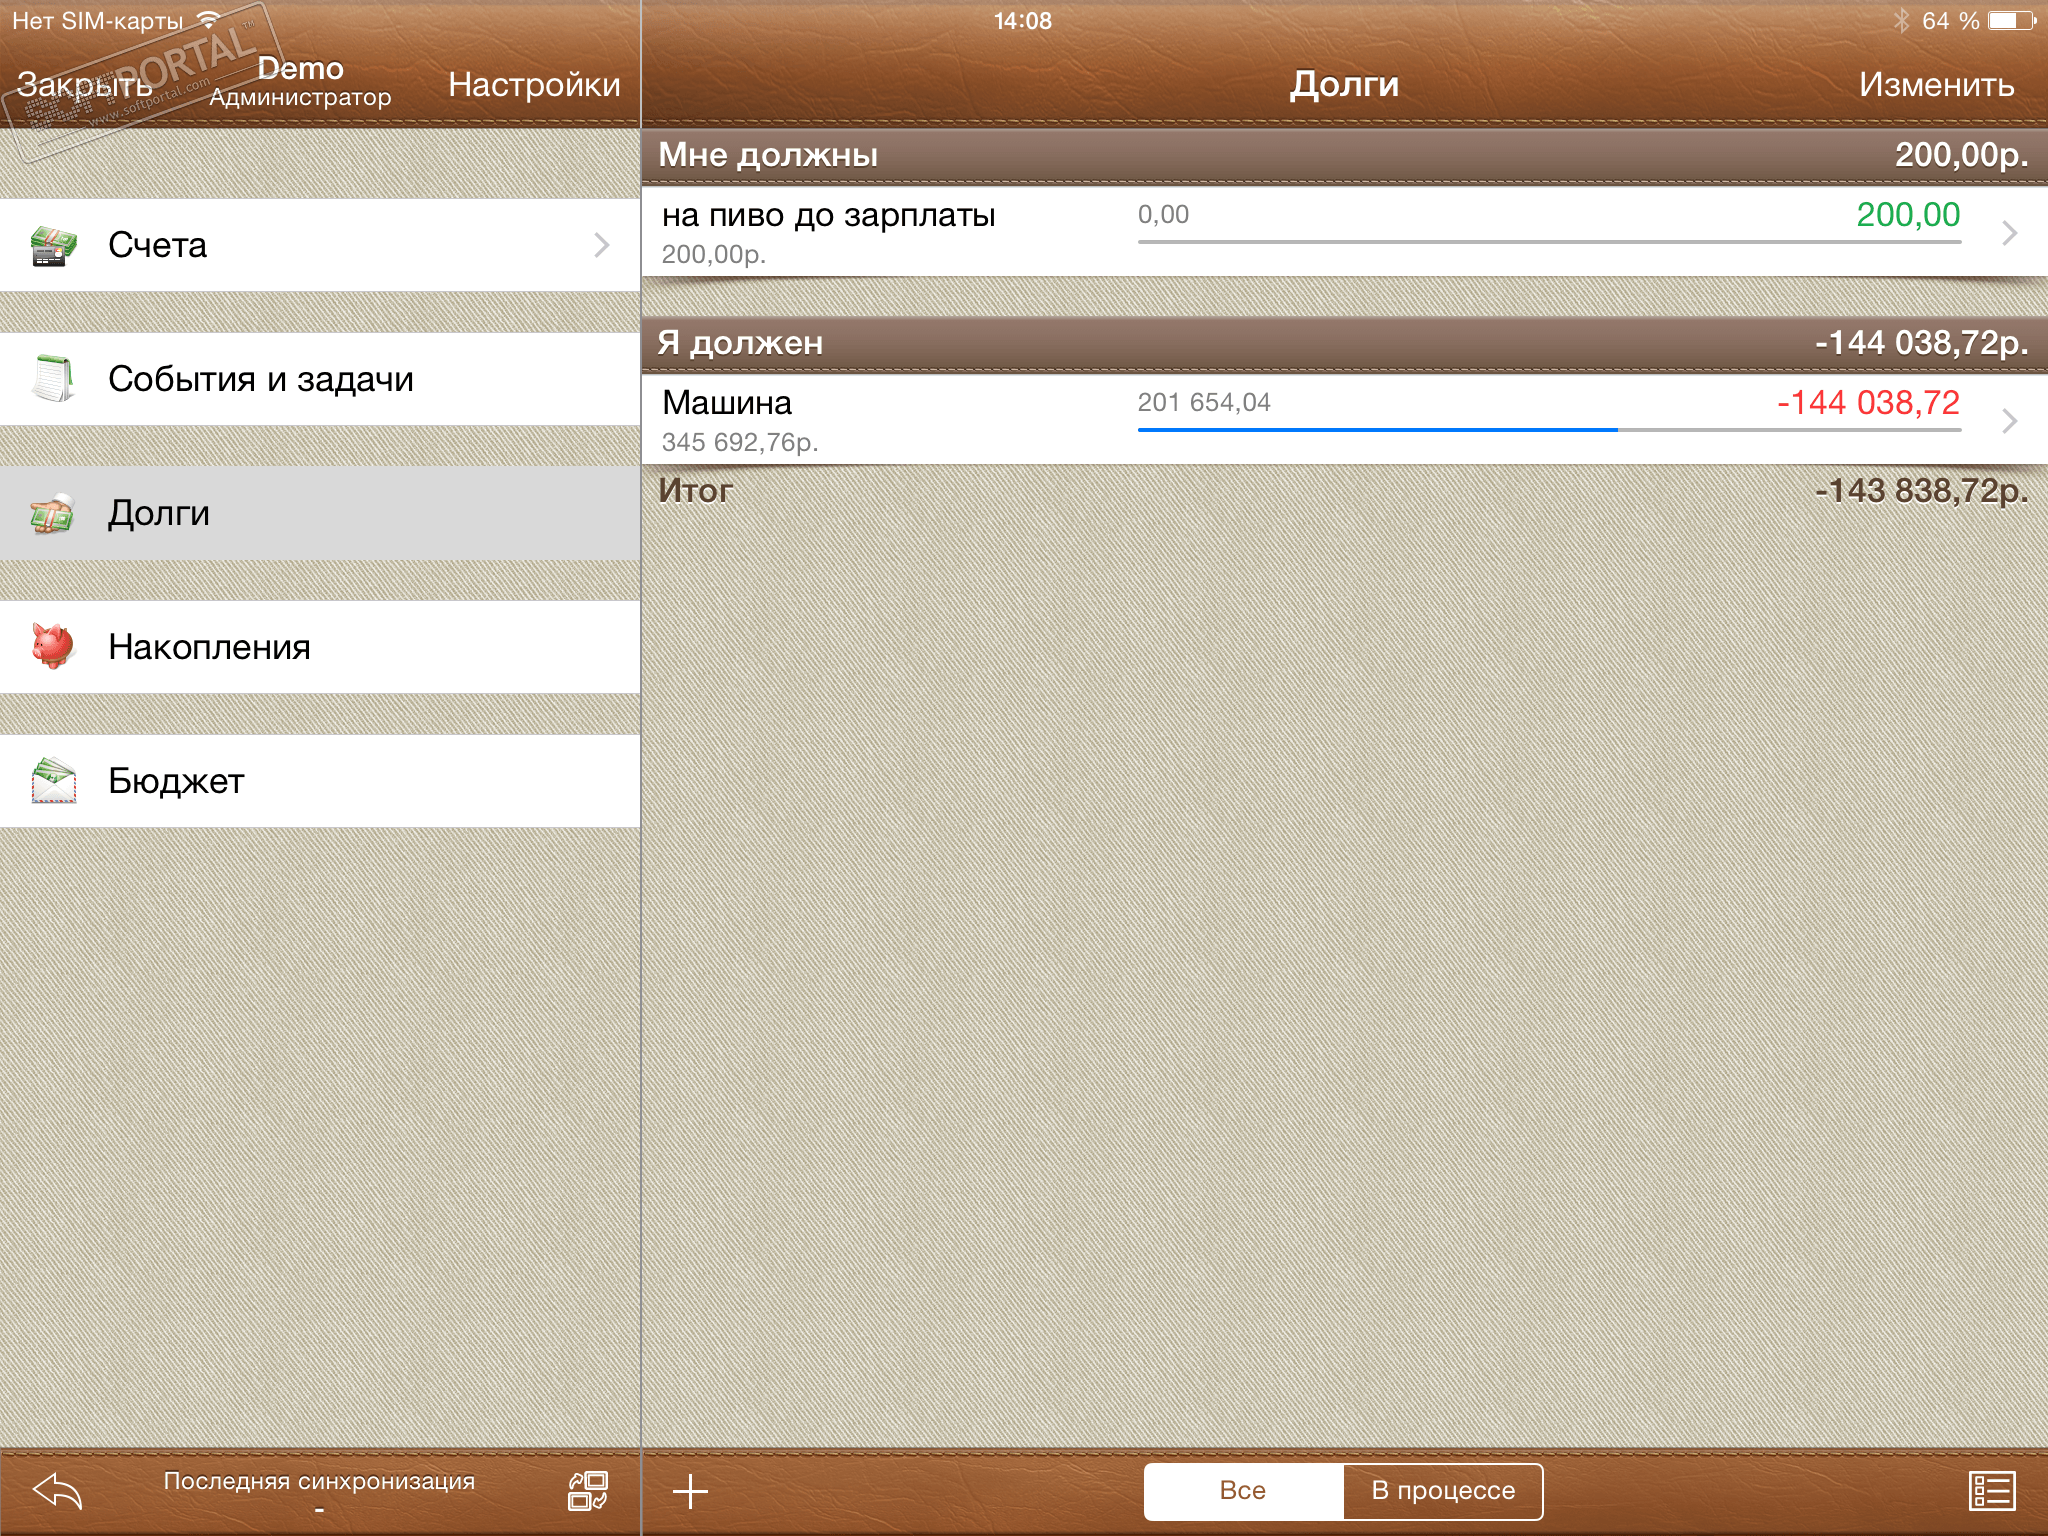Click the Счета cash icon
The image size is (2048, 1536).
[x=54, y=245]
